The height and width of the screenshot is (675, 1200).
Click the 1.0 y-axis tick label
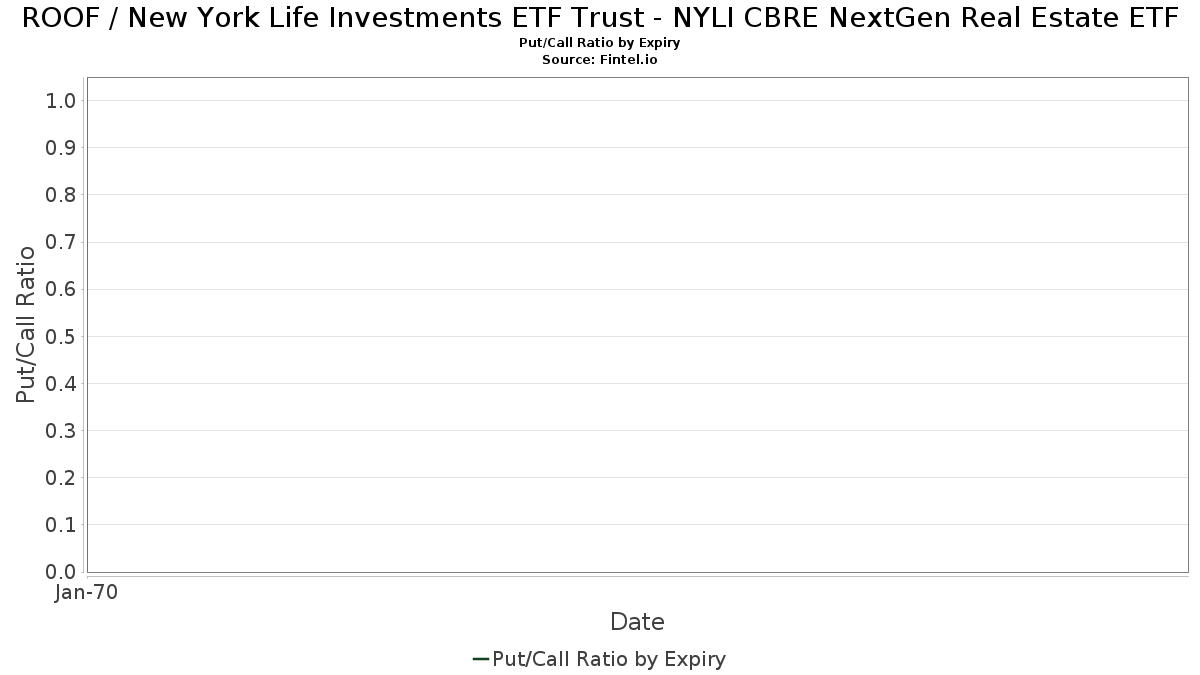(61, 100)
